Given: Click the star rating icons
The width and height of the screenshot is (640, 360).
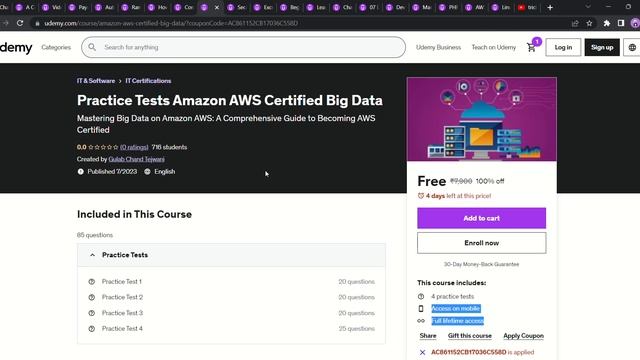Looking at the screenshot, I should tap(103, 147).
